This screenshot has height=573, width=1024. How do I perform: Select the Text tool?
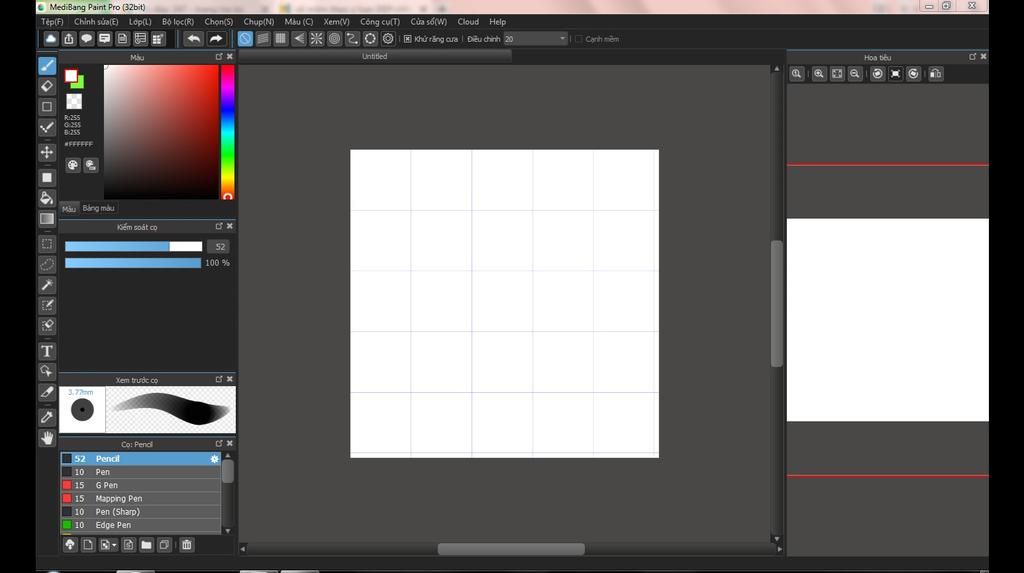click(x=47, y=352)
